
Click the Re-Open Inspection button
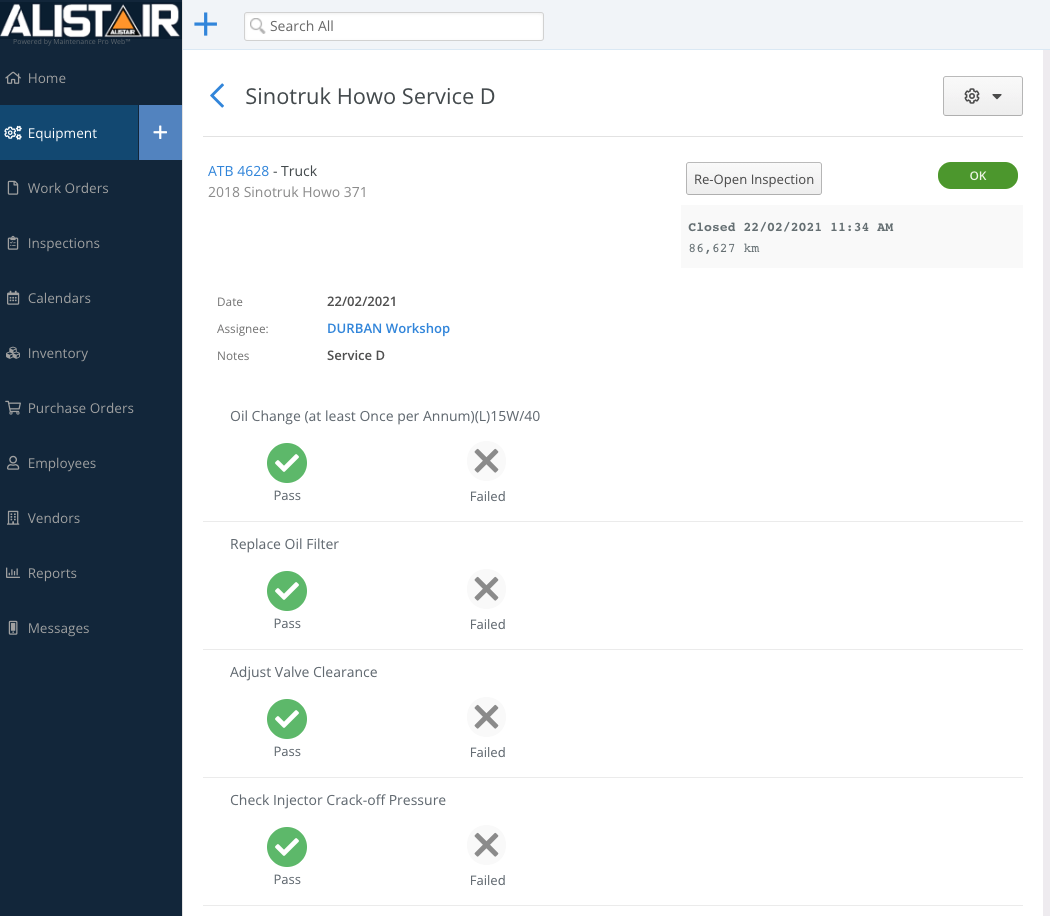(753, 179)
